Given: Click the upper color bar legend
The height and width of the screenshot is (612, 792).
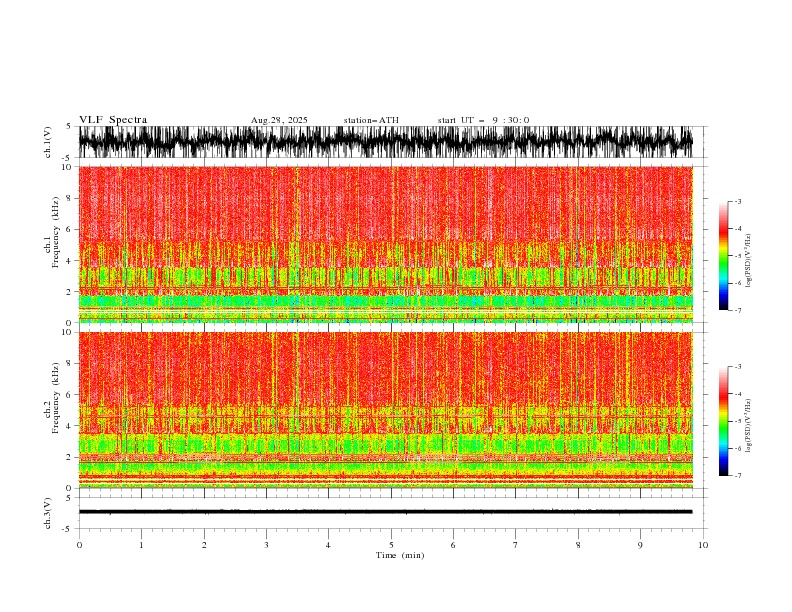Looking at the screenshot, I should [x=724, y=256].
